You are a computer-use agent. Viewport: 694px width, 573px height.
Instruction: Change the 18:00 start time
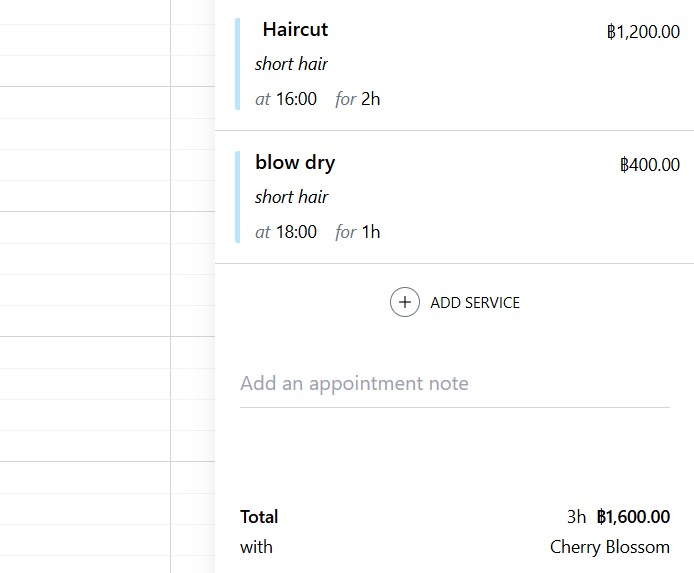click(297, 232)
